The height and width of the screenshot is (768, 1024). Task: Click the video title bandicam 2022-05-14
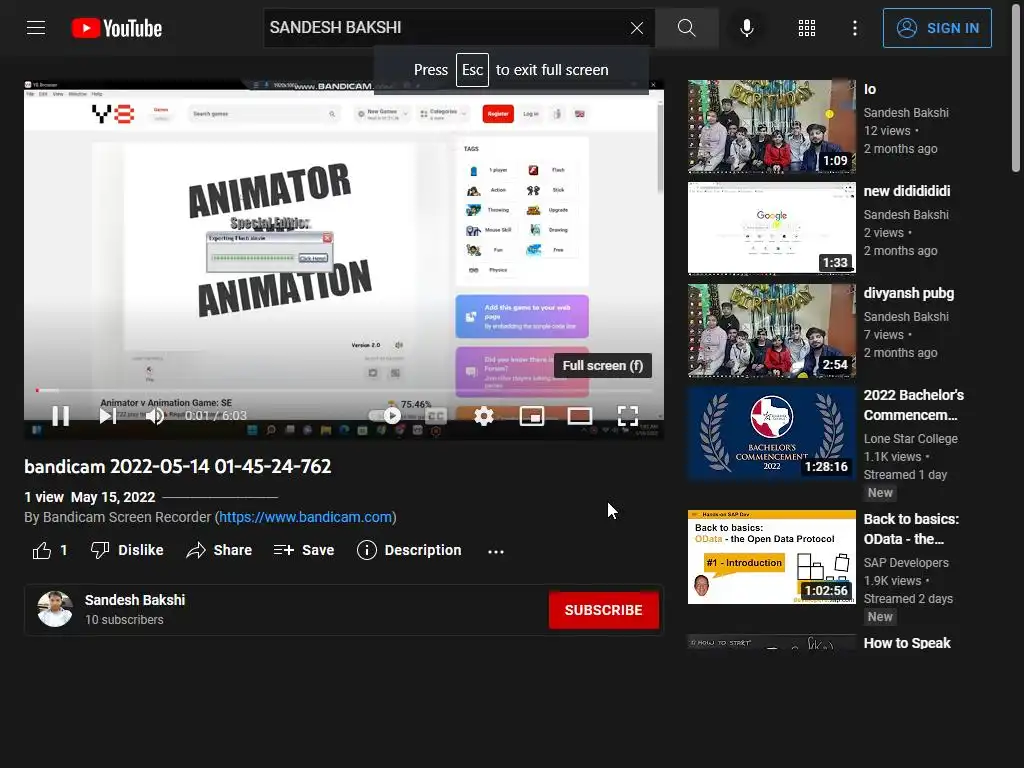pos(178,467)
